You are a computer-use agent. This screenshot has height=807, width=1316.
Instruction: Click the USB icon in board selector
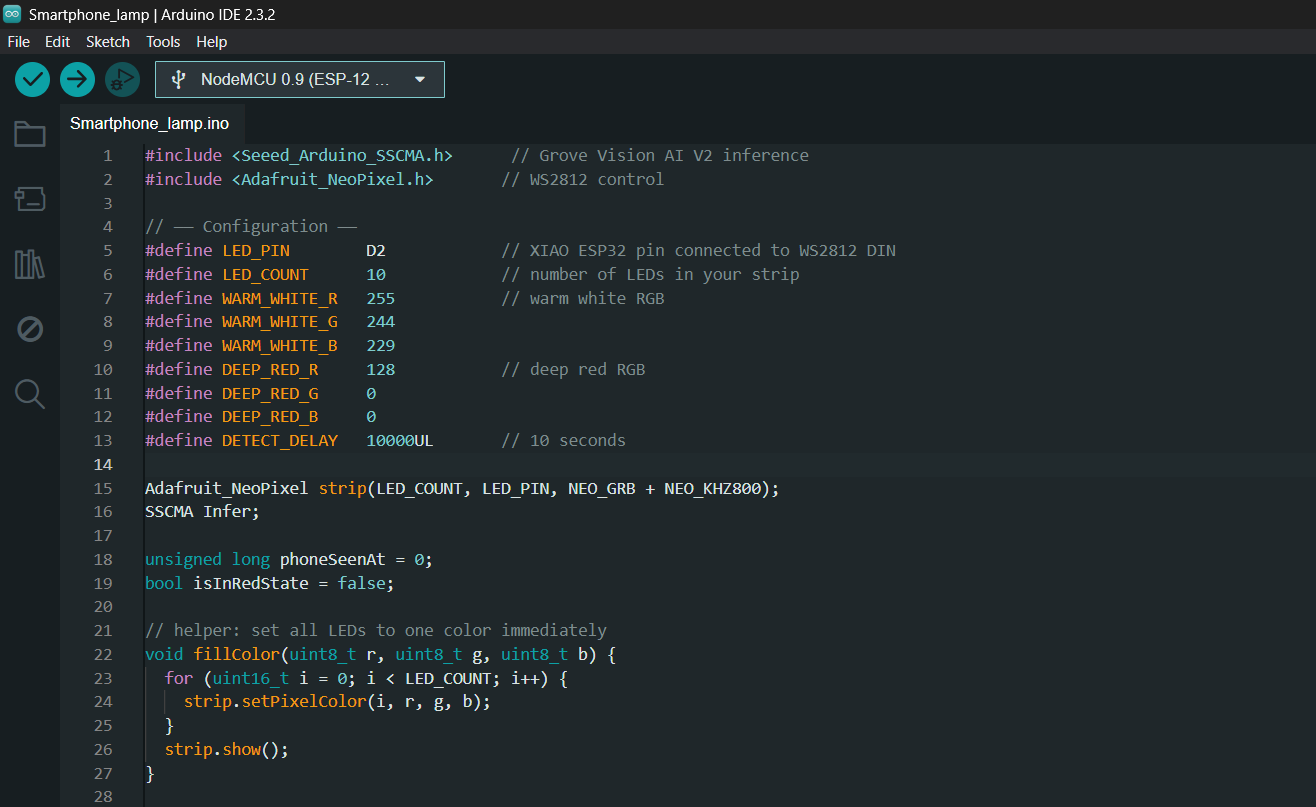[179, 80]
